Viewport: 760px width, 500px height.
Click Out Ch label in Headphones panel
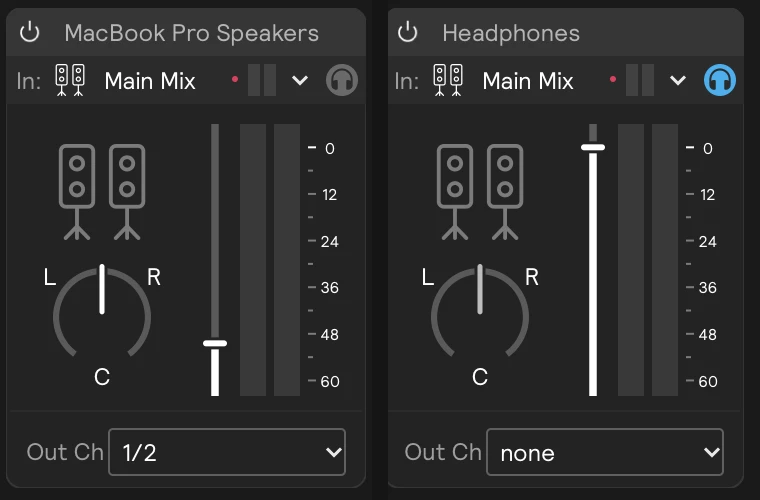coord(443,452)
